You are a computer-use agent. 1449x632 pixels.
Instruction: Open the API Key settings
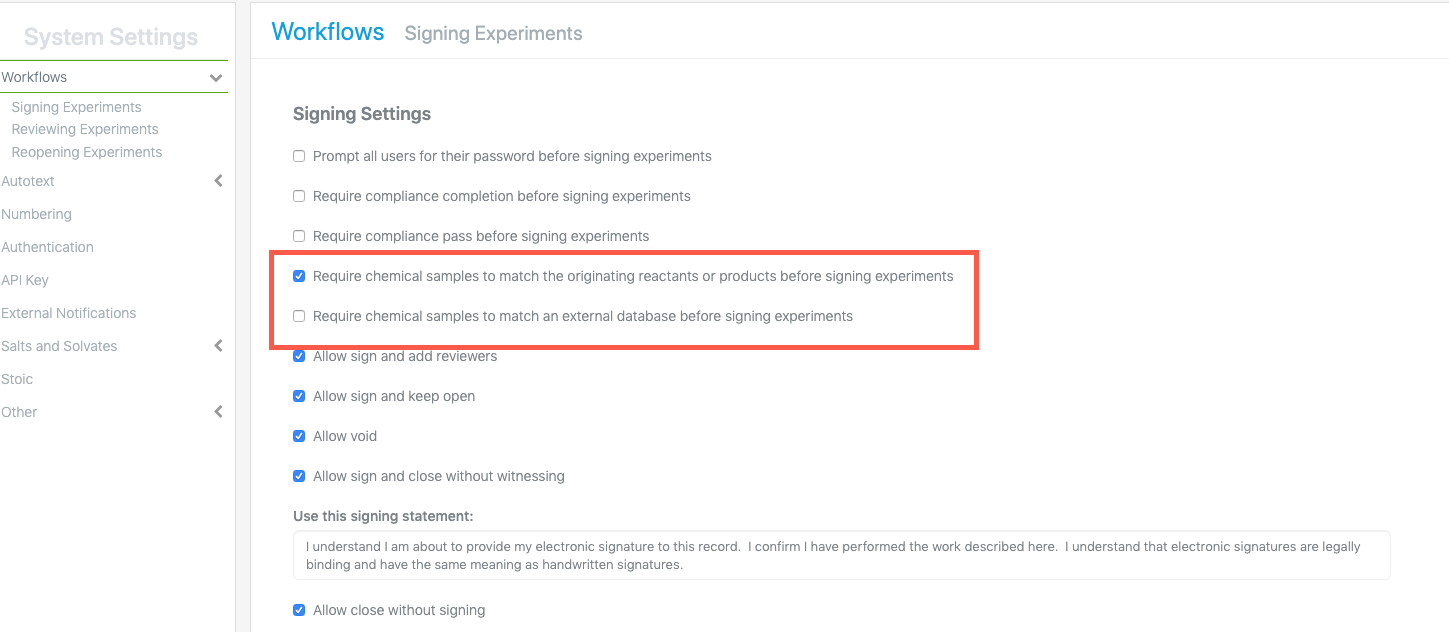tap(25, 280)
